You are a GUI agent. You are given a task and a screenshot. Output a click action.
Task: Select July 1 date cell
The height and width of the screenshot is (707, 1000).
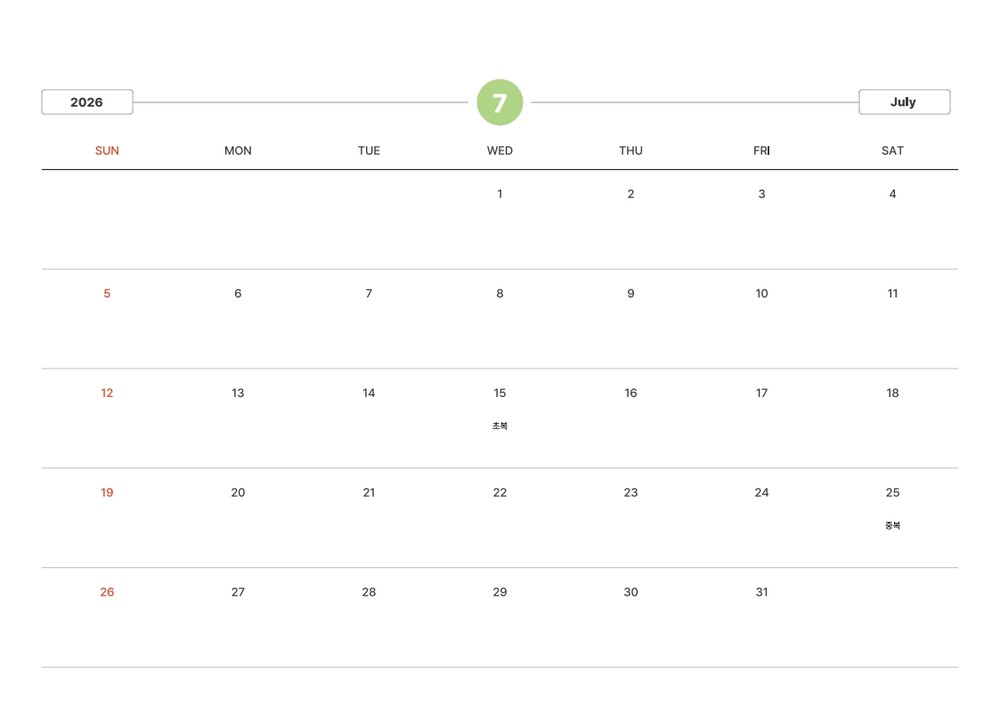coord(500,194)
